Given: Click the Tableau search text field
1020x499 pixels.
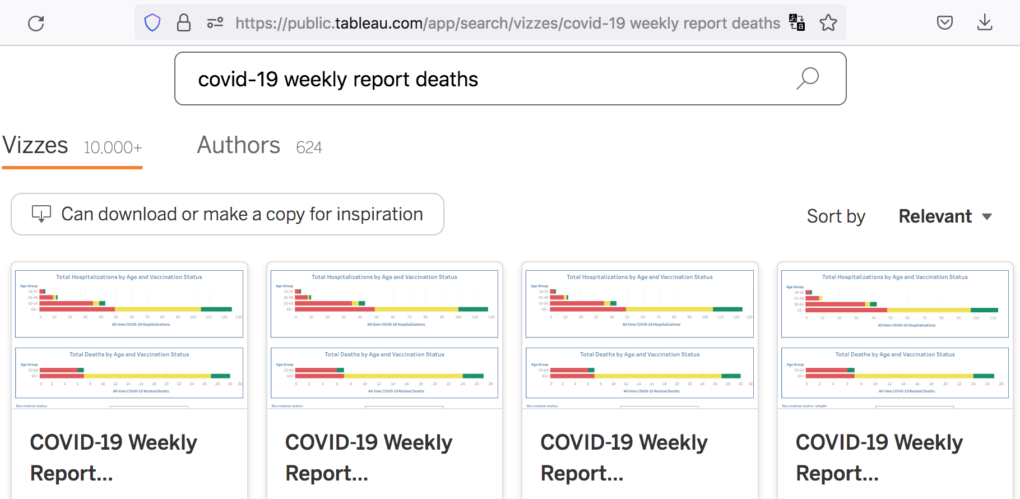Looking at the screenshot, I should [480, 79].
